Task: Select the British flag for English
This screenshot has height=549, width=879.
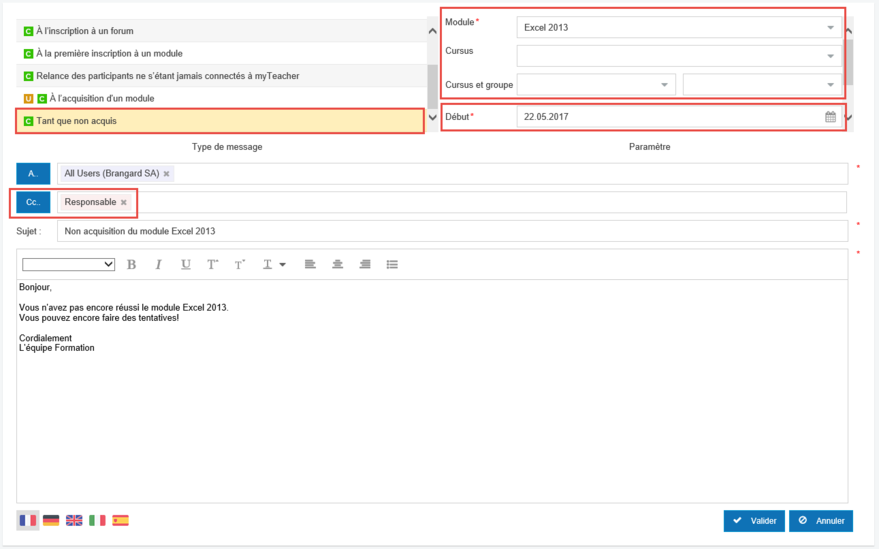Action: point(75,520)
